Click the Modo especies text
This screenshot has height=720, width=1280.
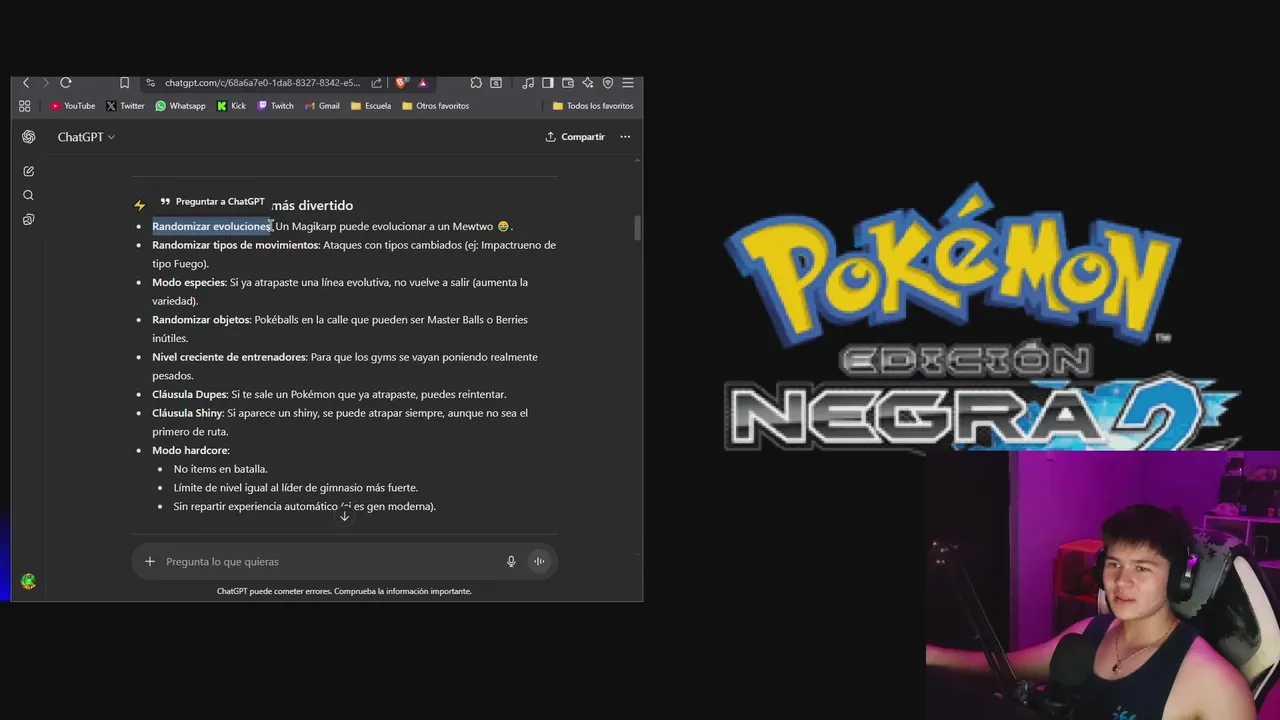click(188, 282)
